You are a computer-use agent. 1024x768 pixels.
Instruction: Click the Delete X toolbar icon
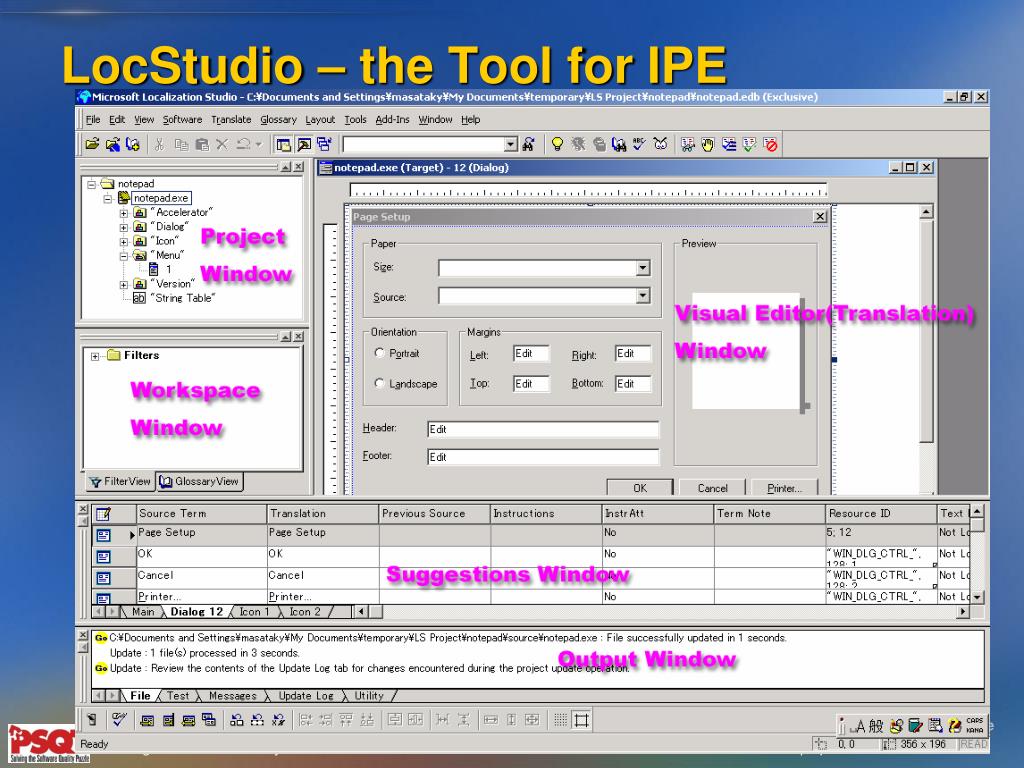(222, 144)
